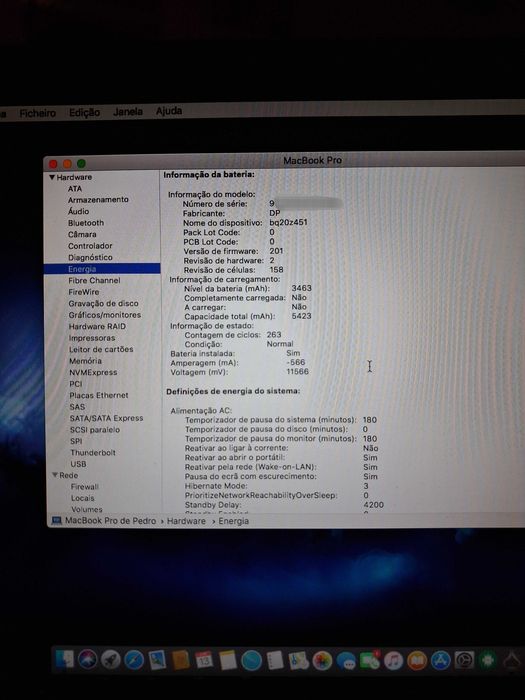This screenshot has height=700, width=525.
Task: Open Contacts book icon in Dock
Action: point(181,660)
